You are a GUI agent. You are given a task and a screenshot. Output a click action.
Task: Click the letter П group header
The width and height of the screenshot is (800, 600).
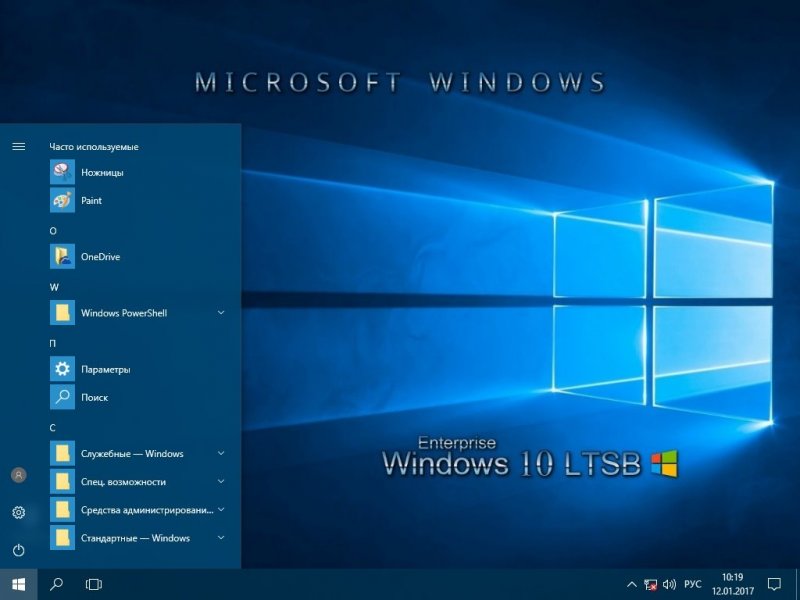[53, 343]
